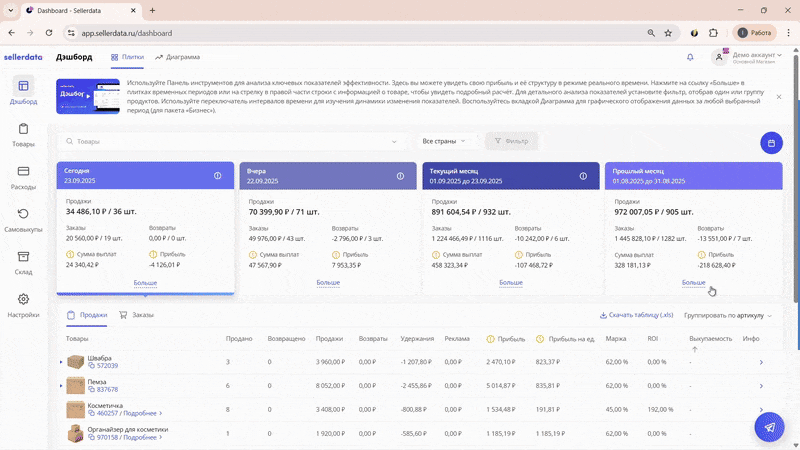Click the notifications bell icon
Viewport: 800px width, 450px height.
[690, 57]
